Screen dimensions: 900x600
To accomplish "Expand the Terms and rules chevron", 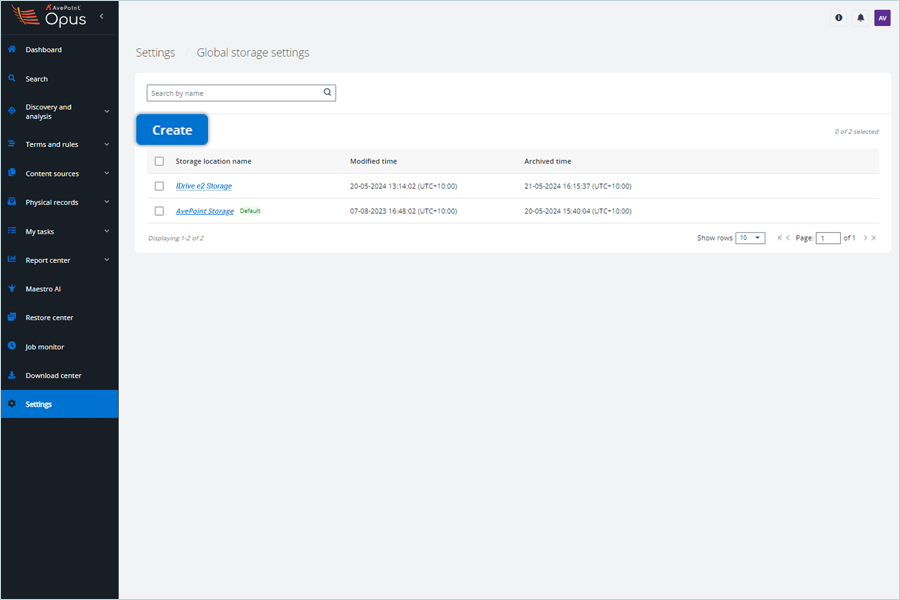I will click(x=107, y=144).
